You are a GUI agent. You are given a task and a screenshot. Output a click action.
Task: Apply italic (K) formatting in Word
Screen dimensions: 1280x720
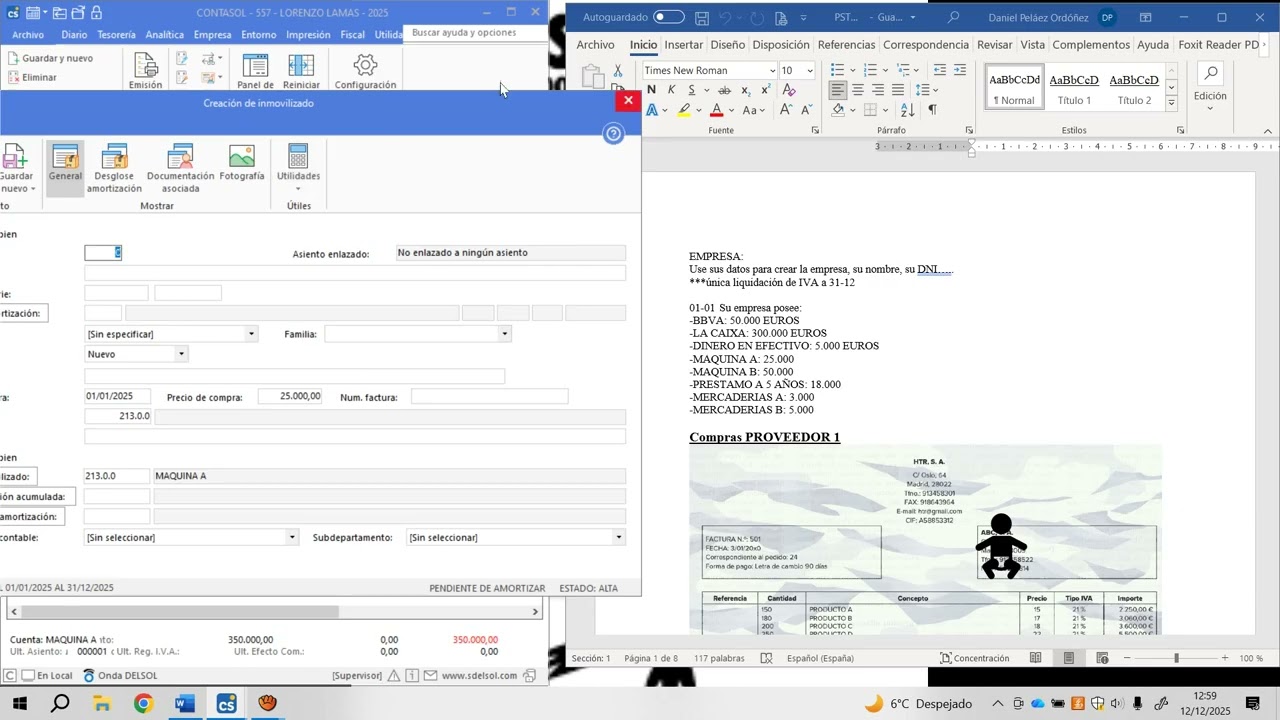coord(671,90)
